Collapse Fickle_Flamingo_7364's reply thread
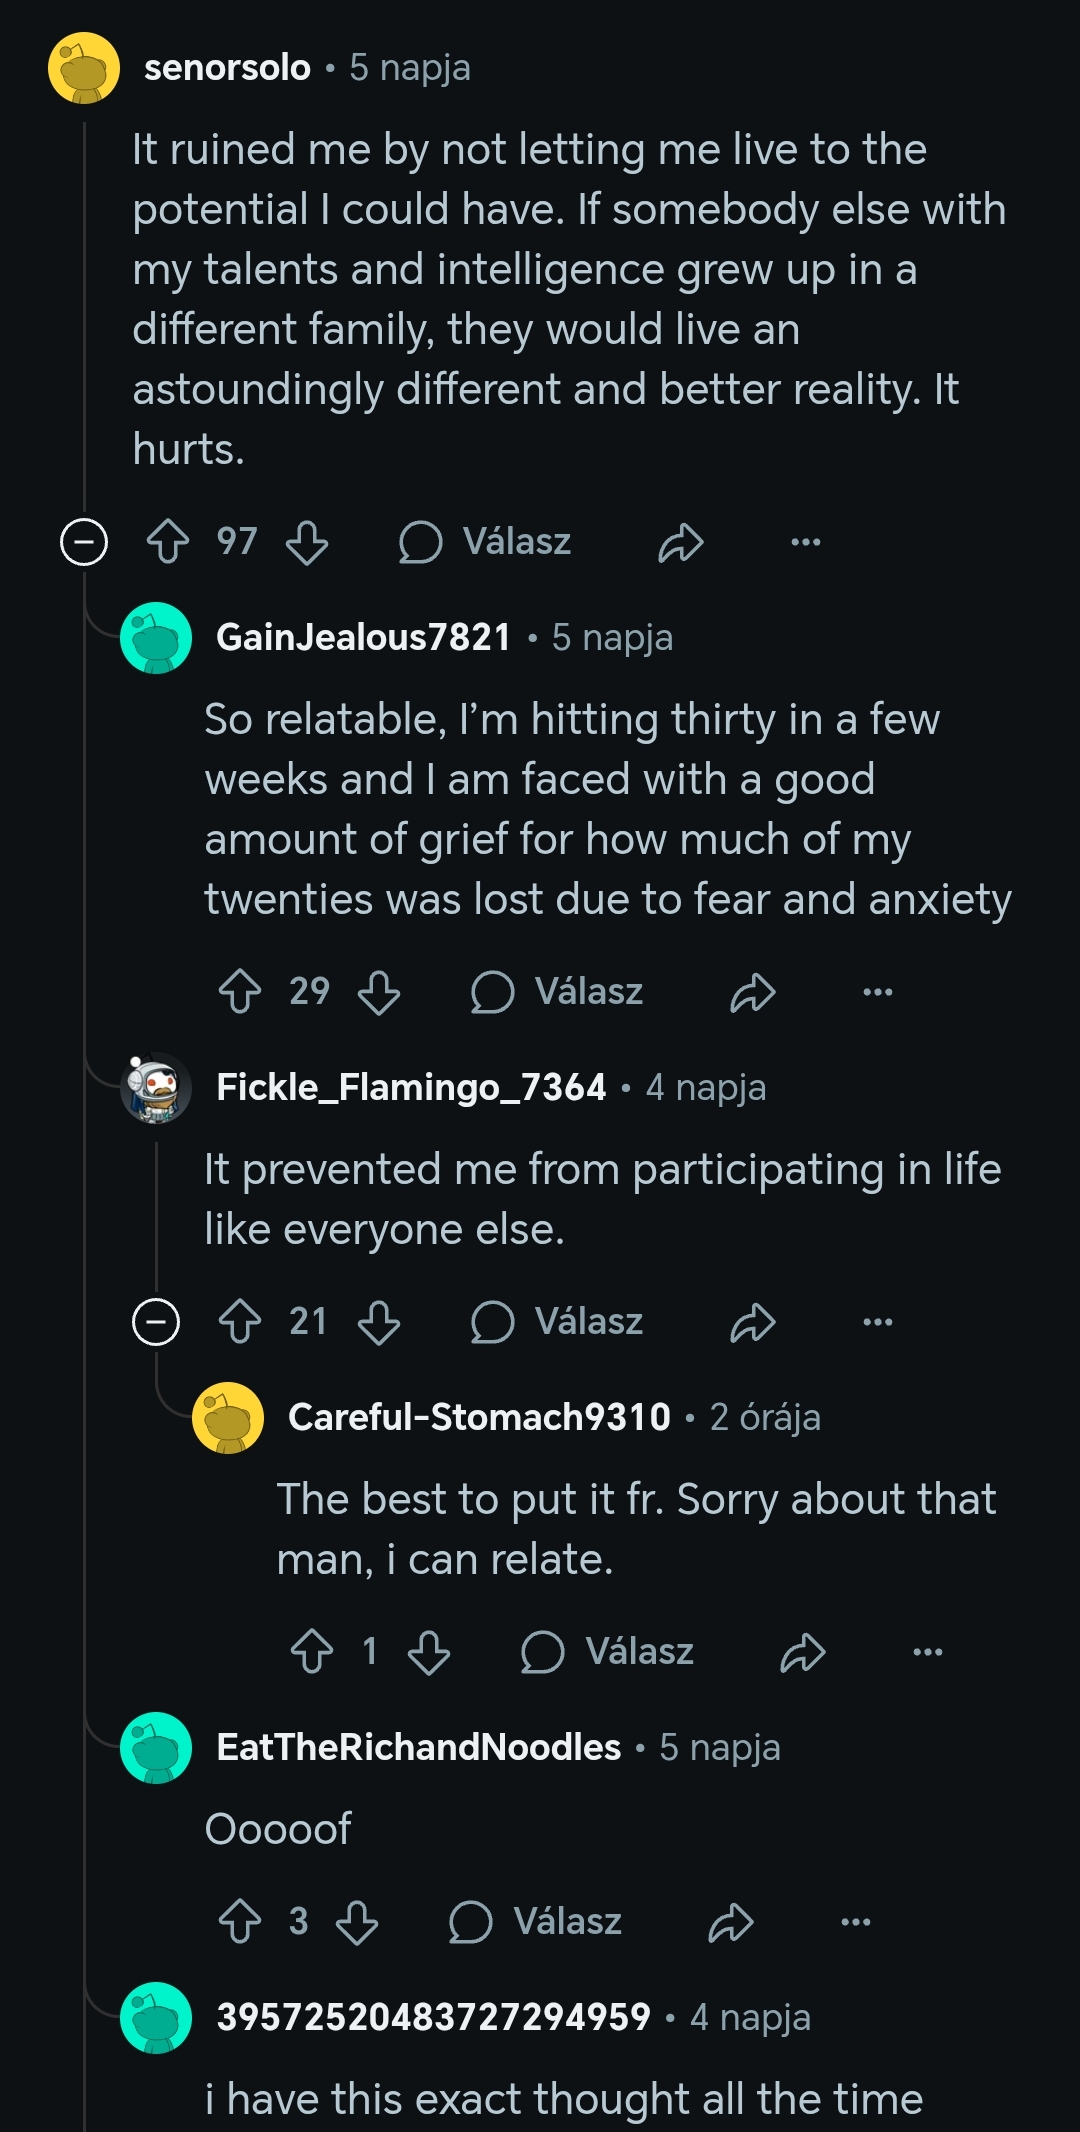The width and height of the screenshot is (1080, 2132). click(156, 1322)
